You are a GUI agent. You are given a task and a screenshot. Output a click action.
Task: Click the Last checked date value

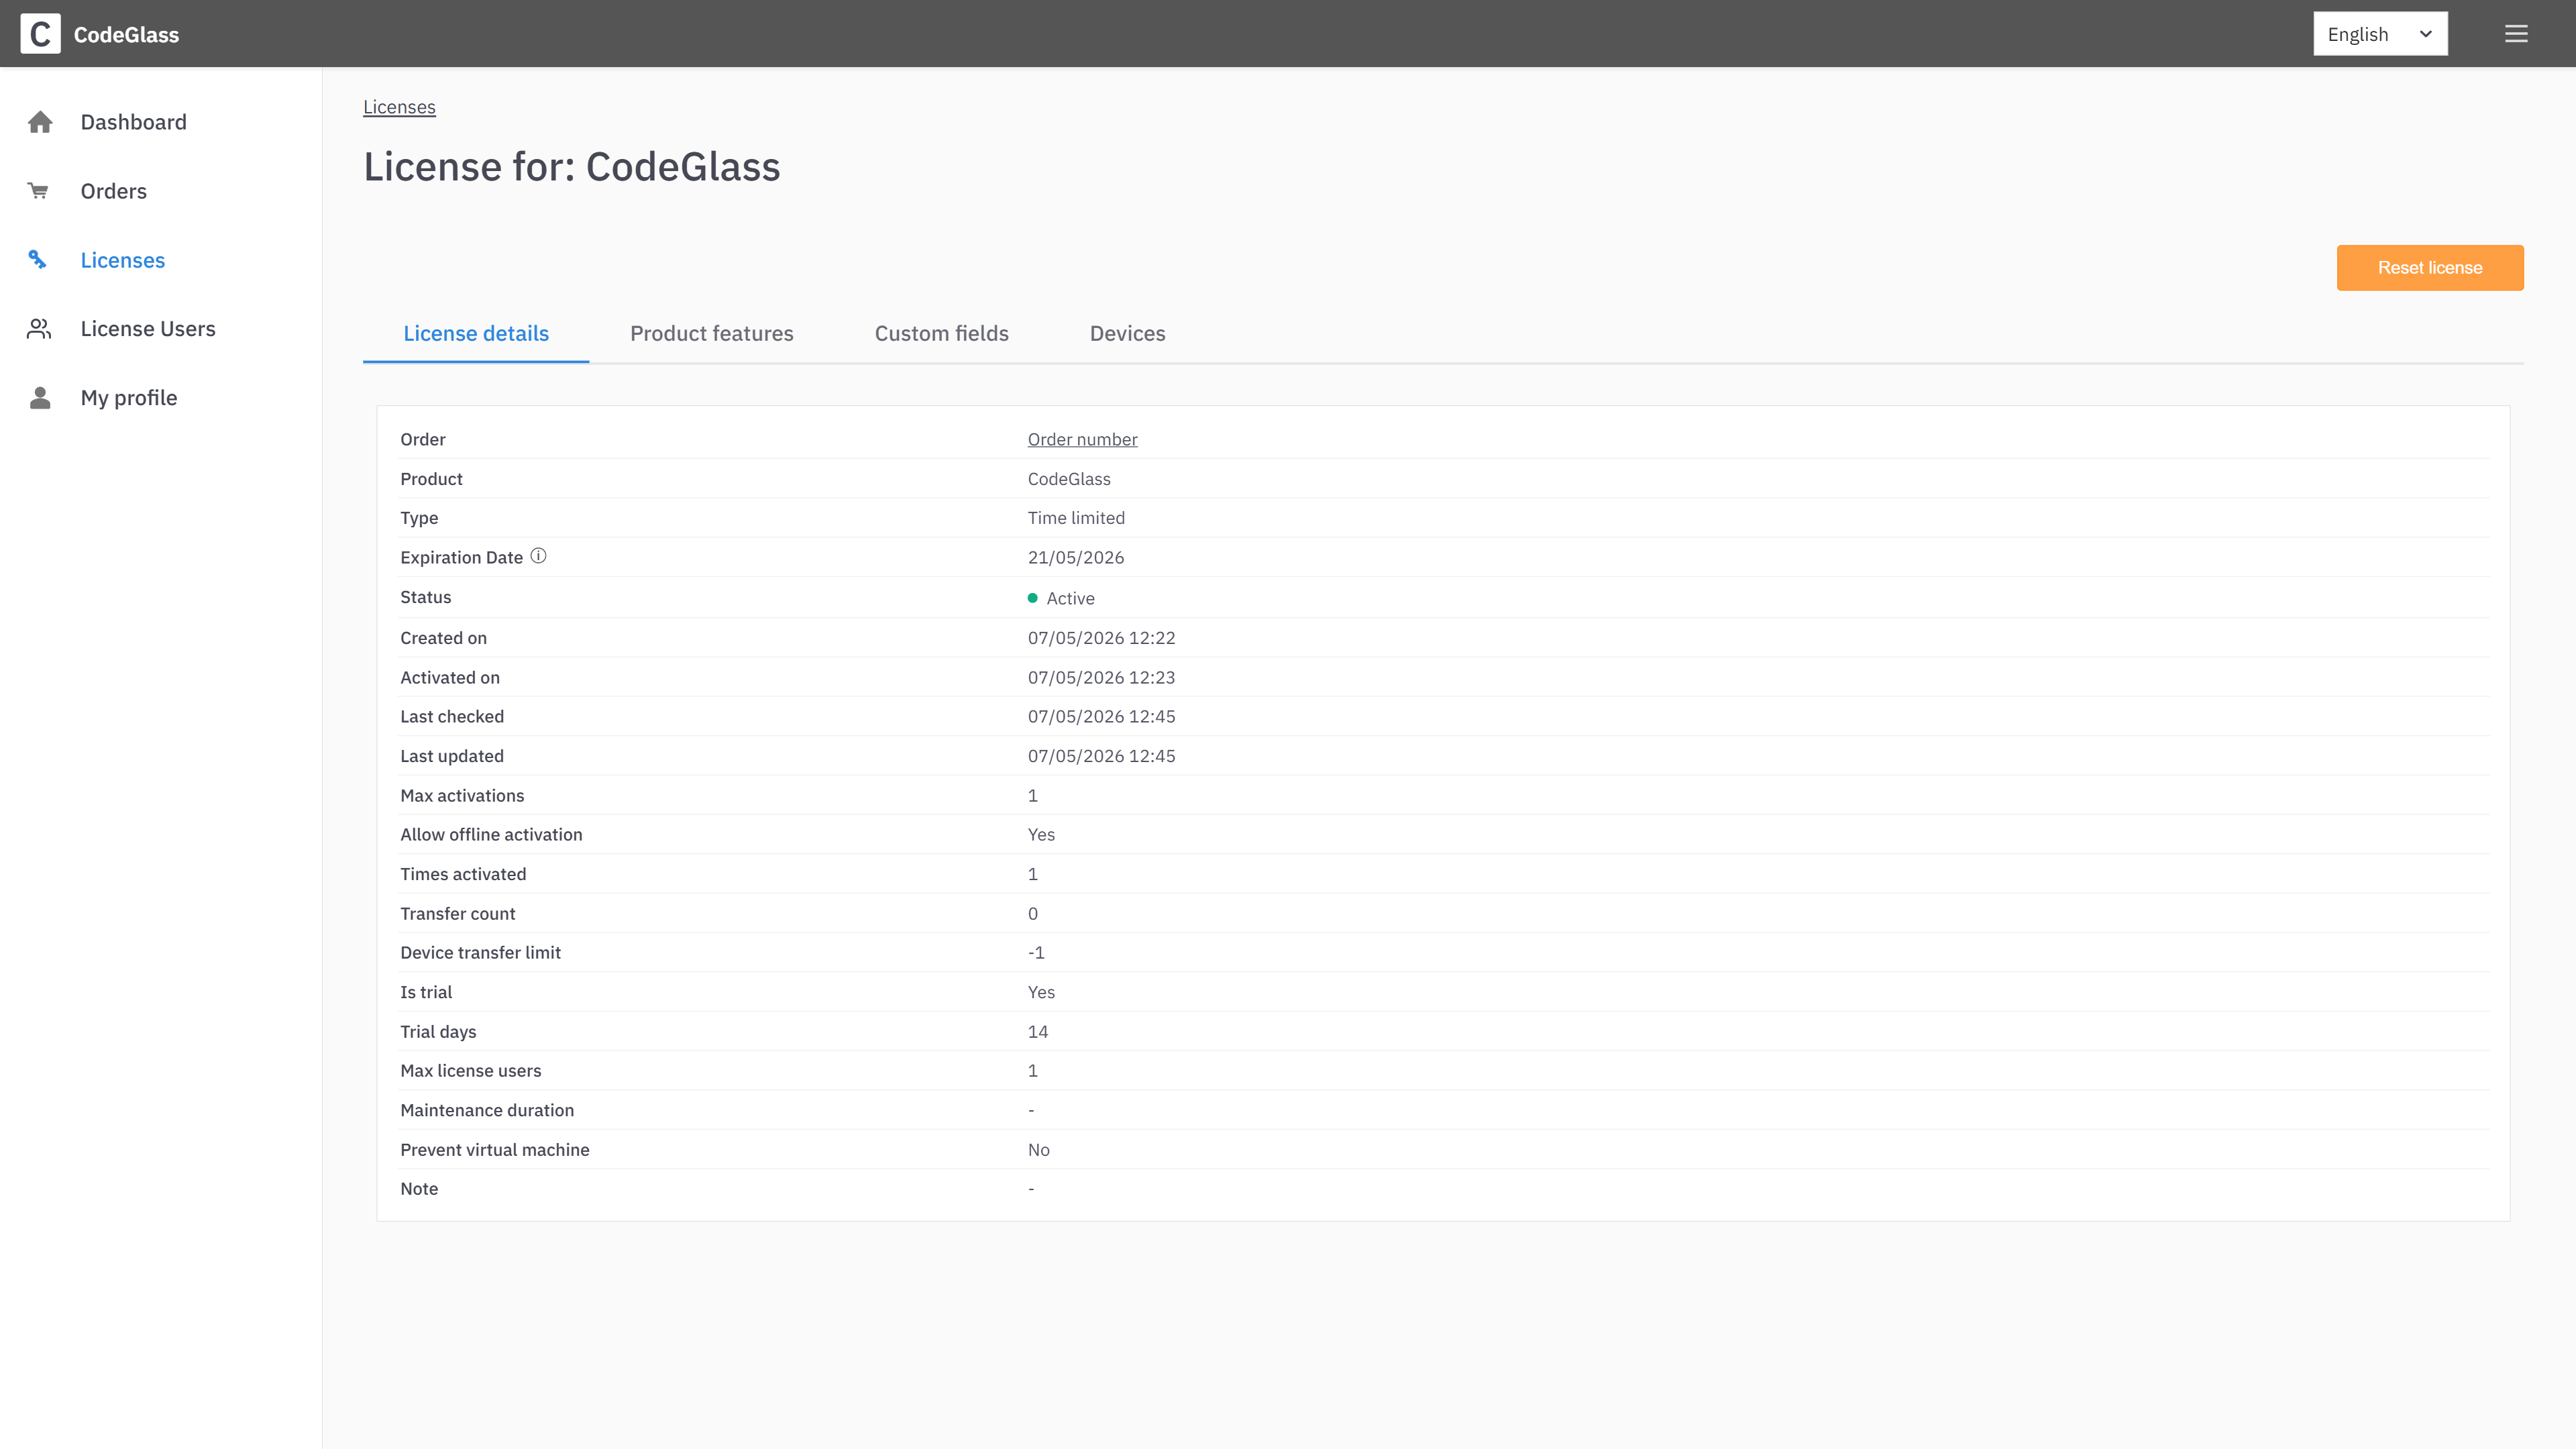pyautogui.click(x=1101, y=716)
